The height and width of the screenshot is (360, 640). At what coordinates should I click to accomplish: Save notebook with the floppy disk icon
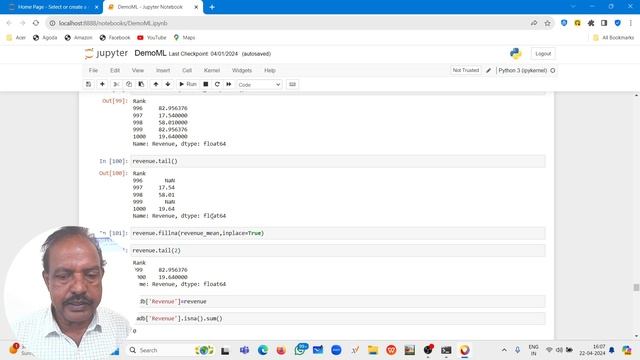pos(88,84)
